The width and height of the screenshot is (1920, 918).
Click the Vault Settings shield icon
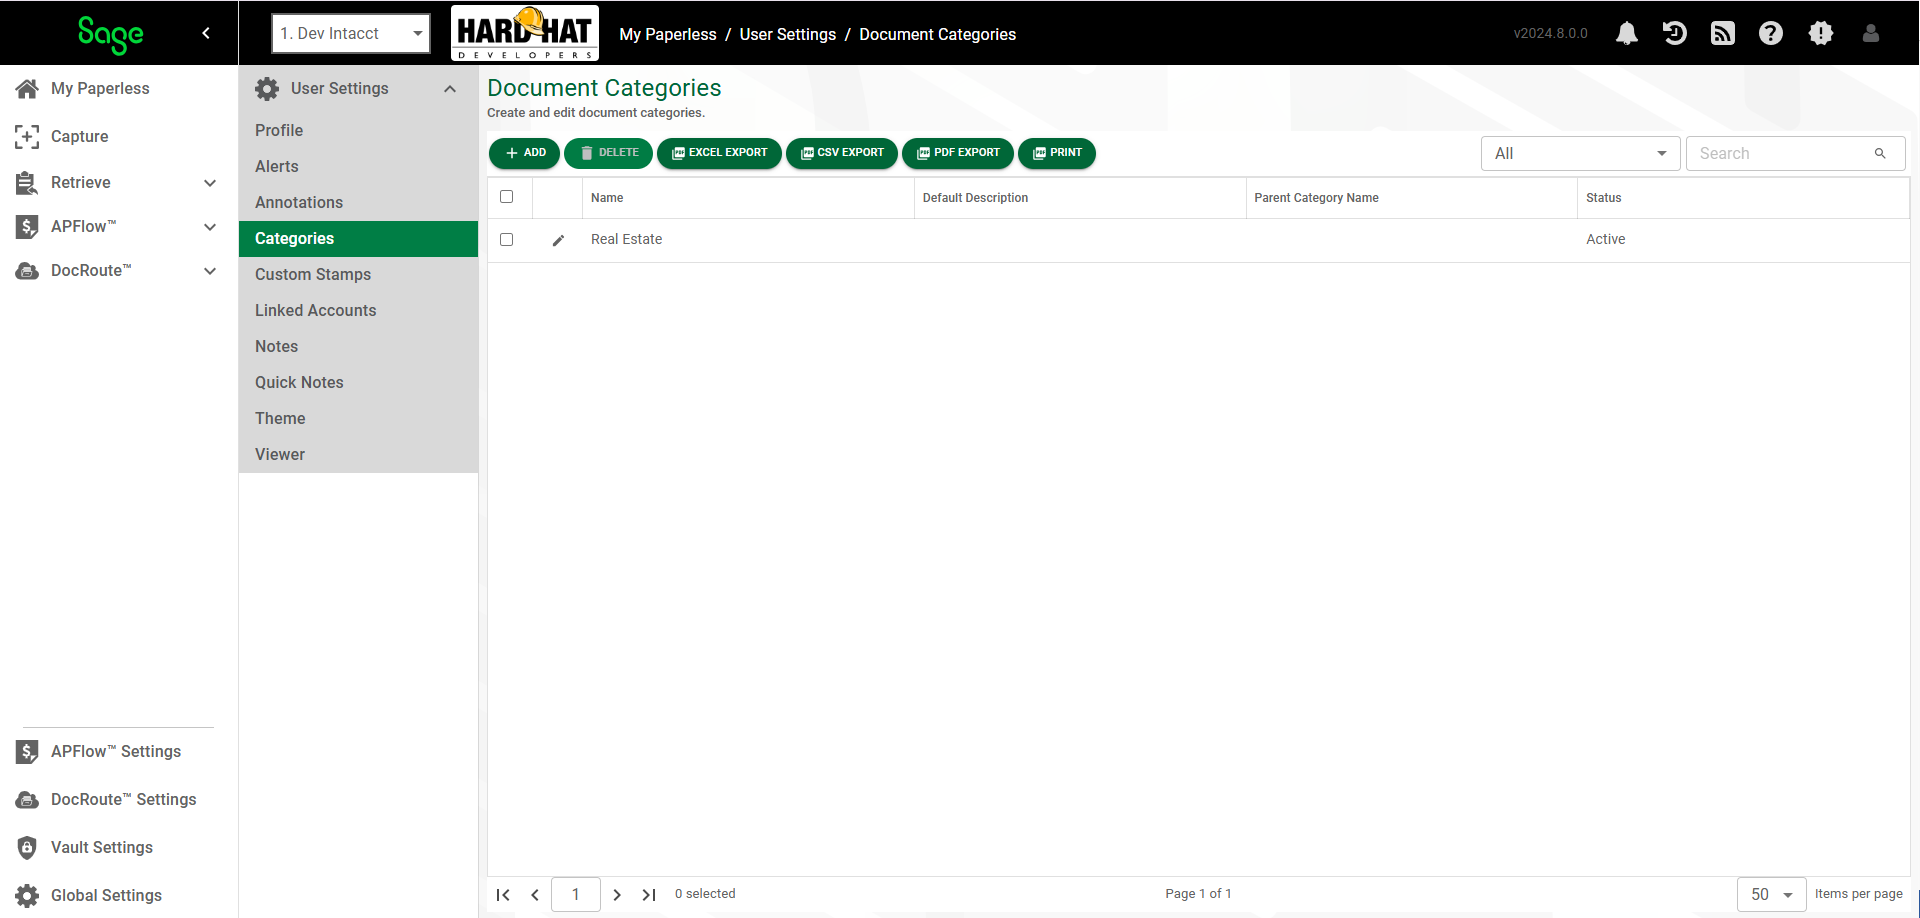point(27,847)
